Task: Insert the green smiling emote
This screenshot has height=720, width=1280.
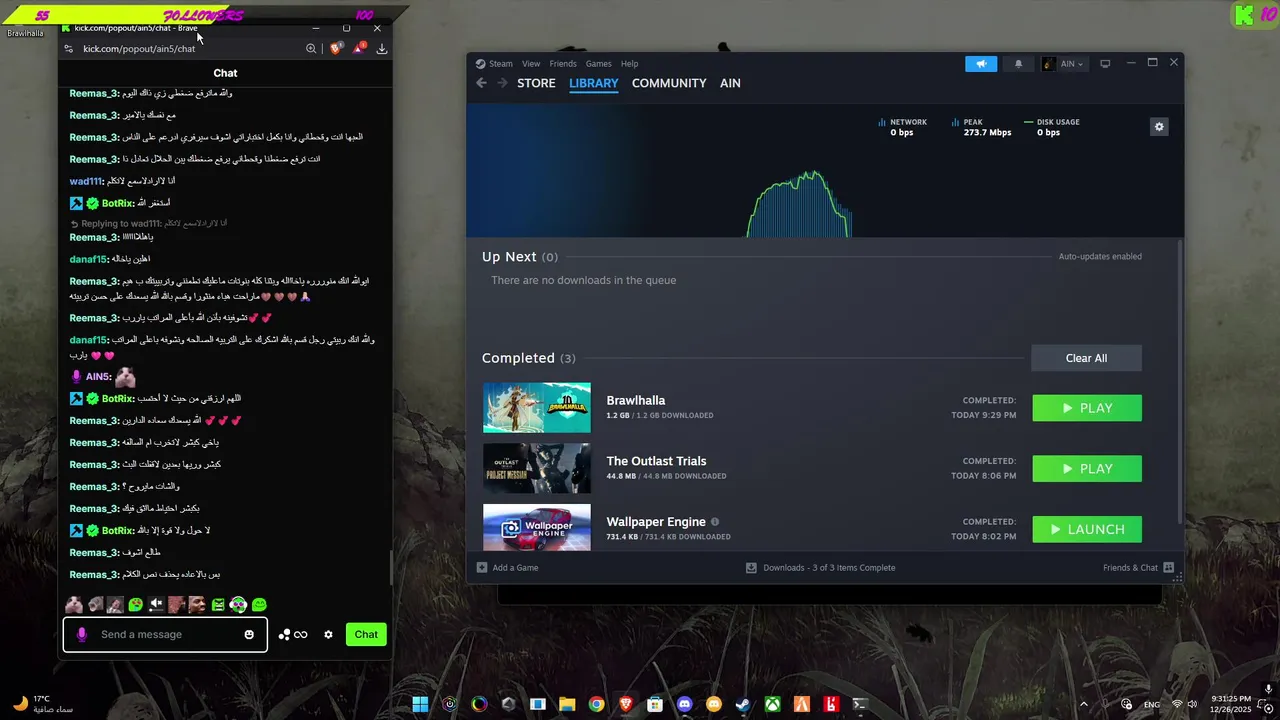Action: click(259, 604)
